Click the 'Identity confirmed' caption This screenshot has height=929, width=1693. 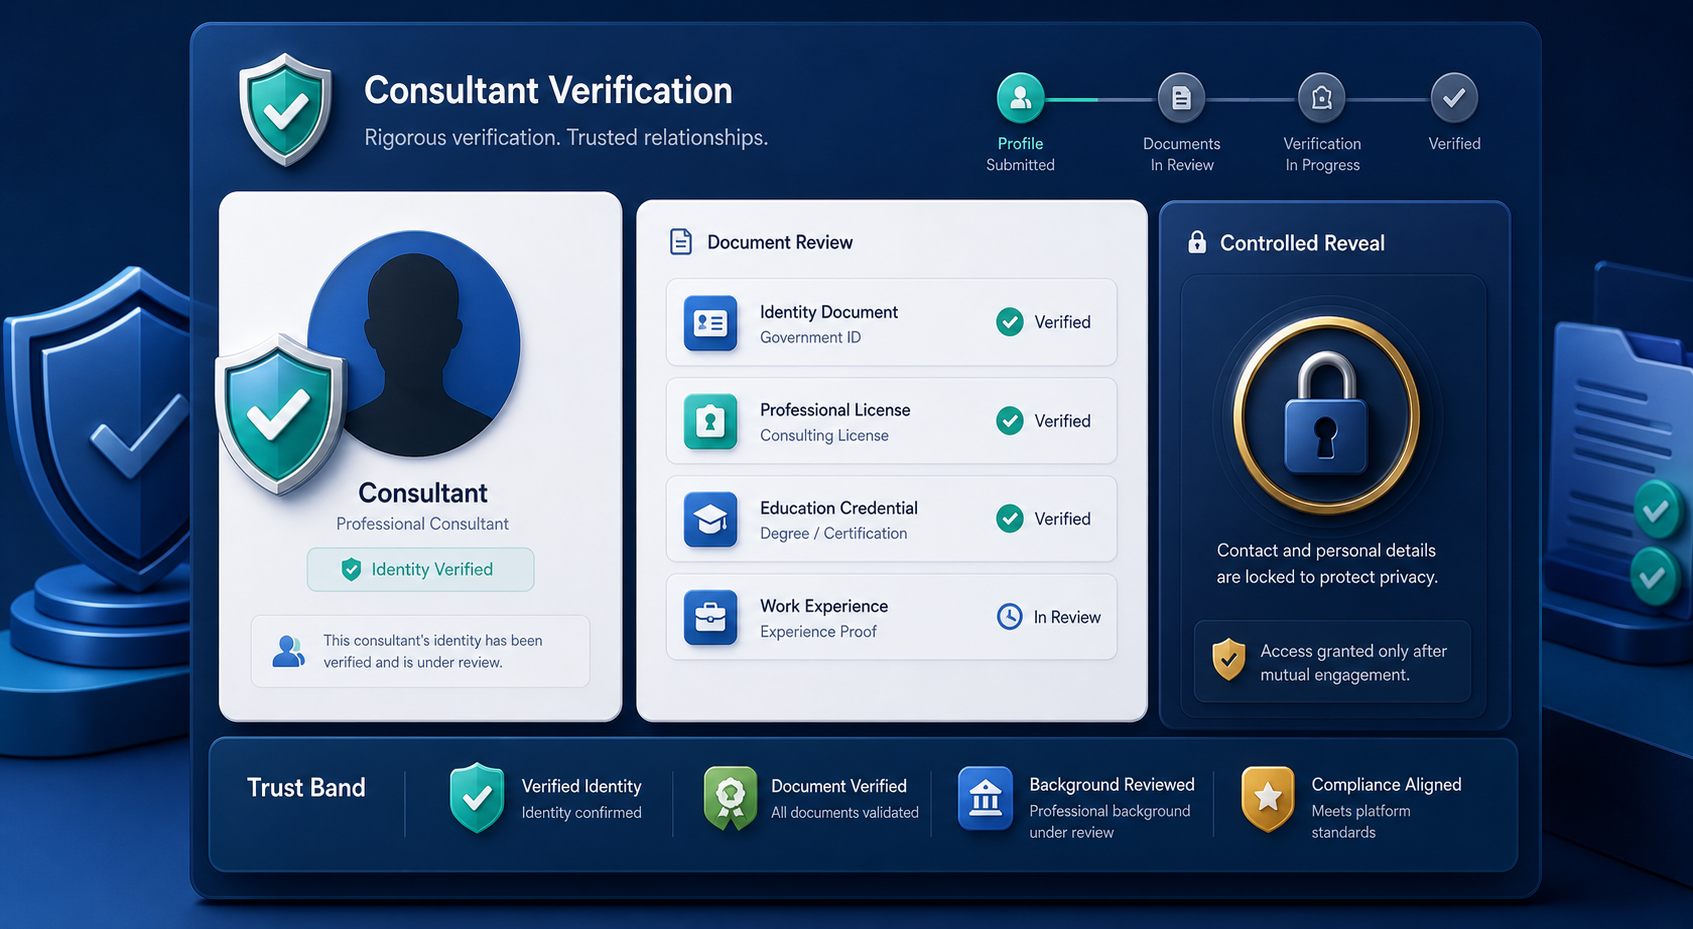click(x=581, y=813)
